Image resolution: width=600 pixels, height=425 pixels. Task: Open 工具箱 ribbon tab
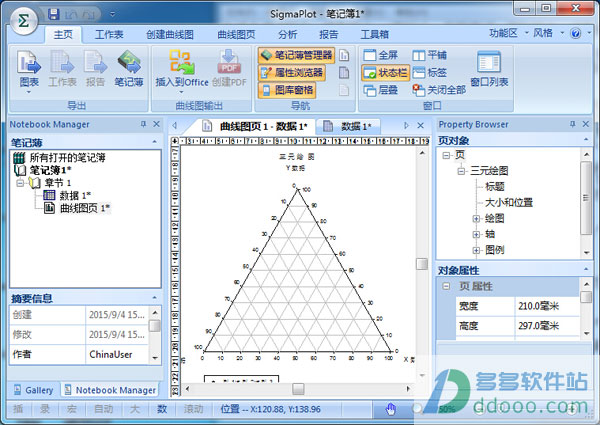click(375, 35)
